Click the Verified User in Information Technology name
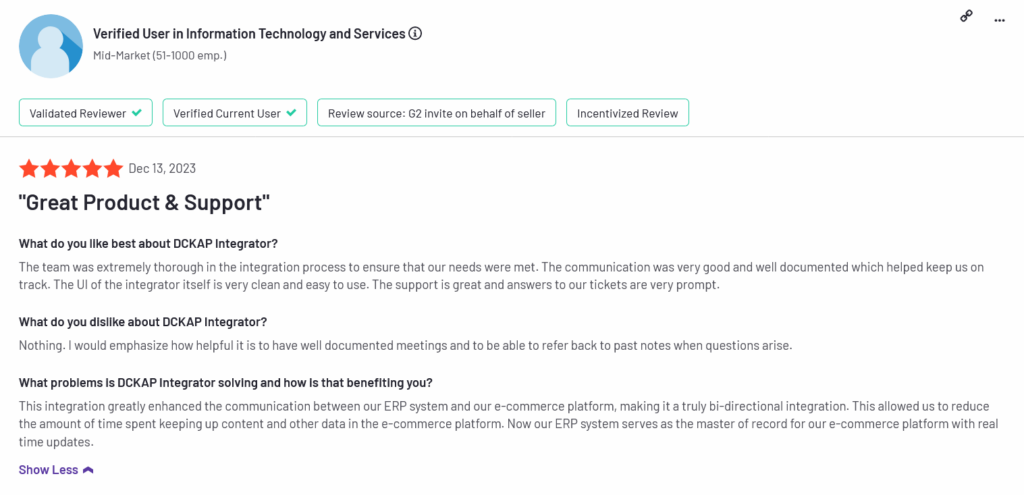The width and height of the screenshot is (1024, 495). (249, 34)
